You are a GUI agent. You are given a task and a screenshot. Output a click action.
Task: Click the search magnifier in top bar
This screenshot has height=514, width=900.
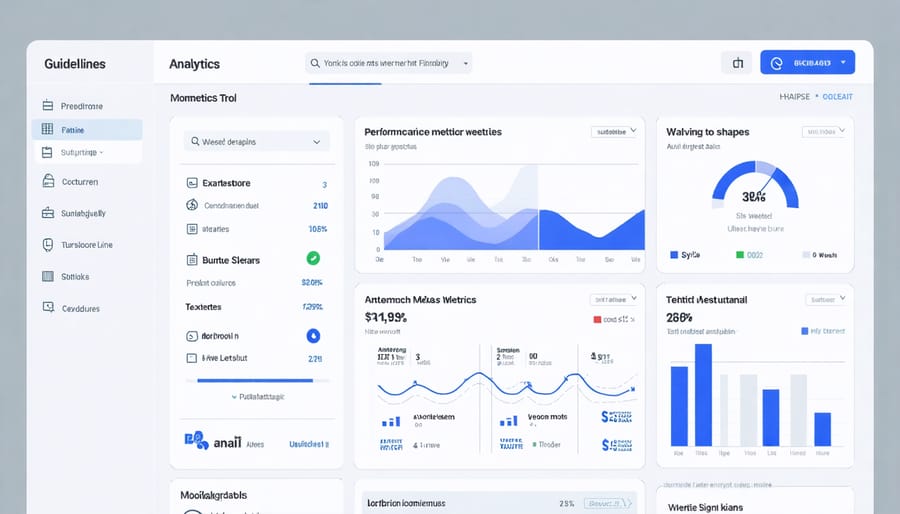(315, 63)
